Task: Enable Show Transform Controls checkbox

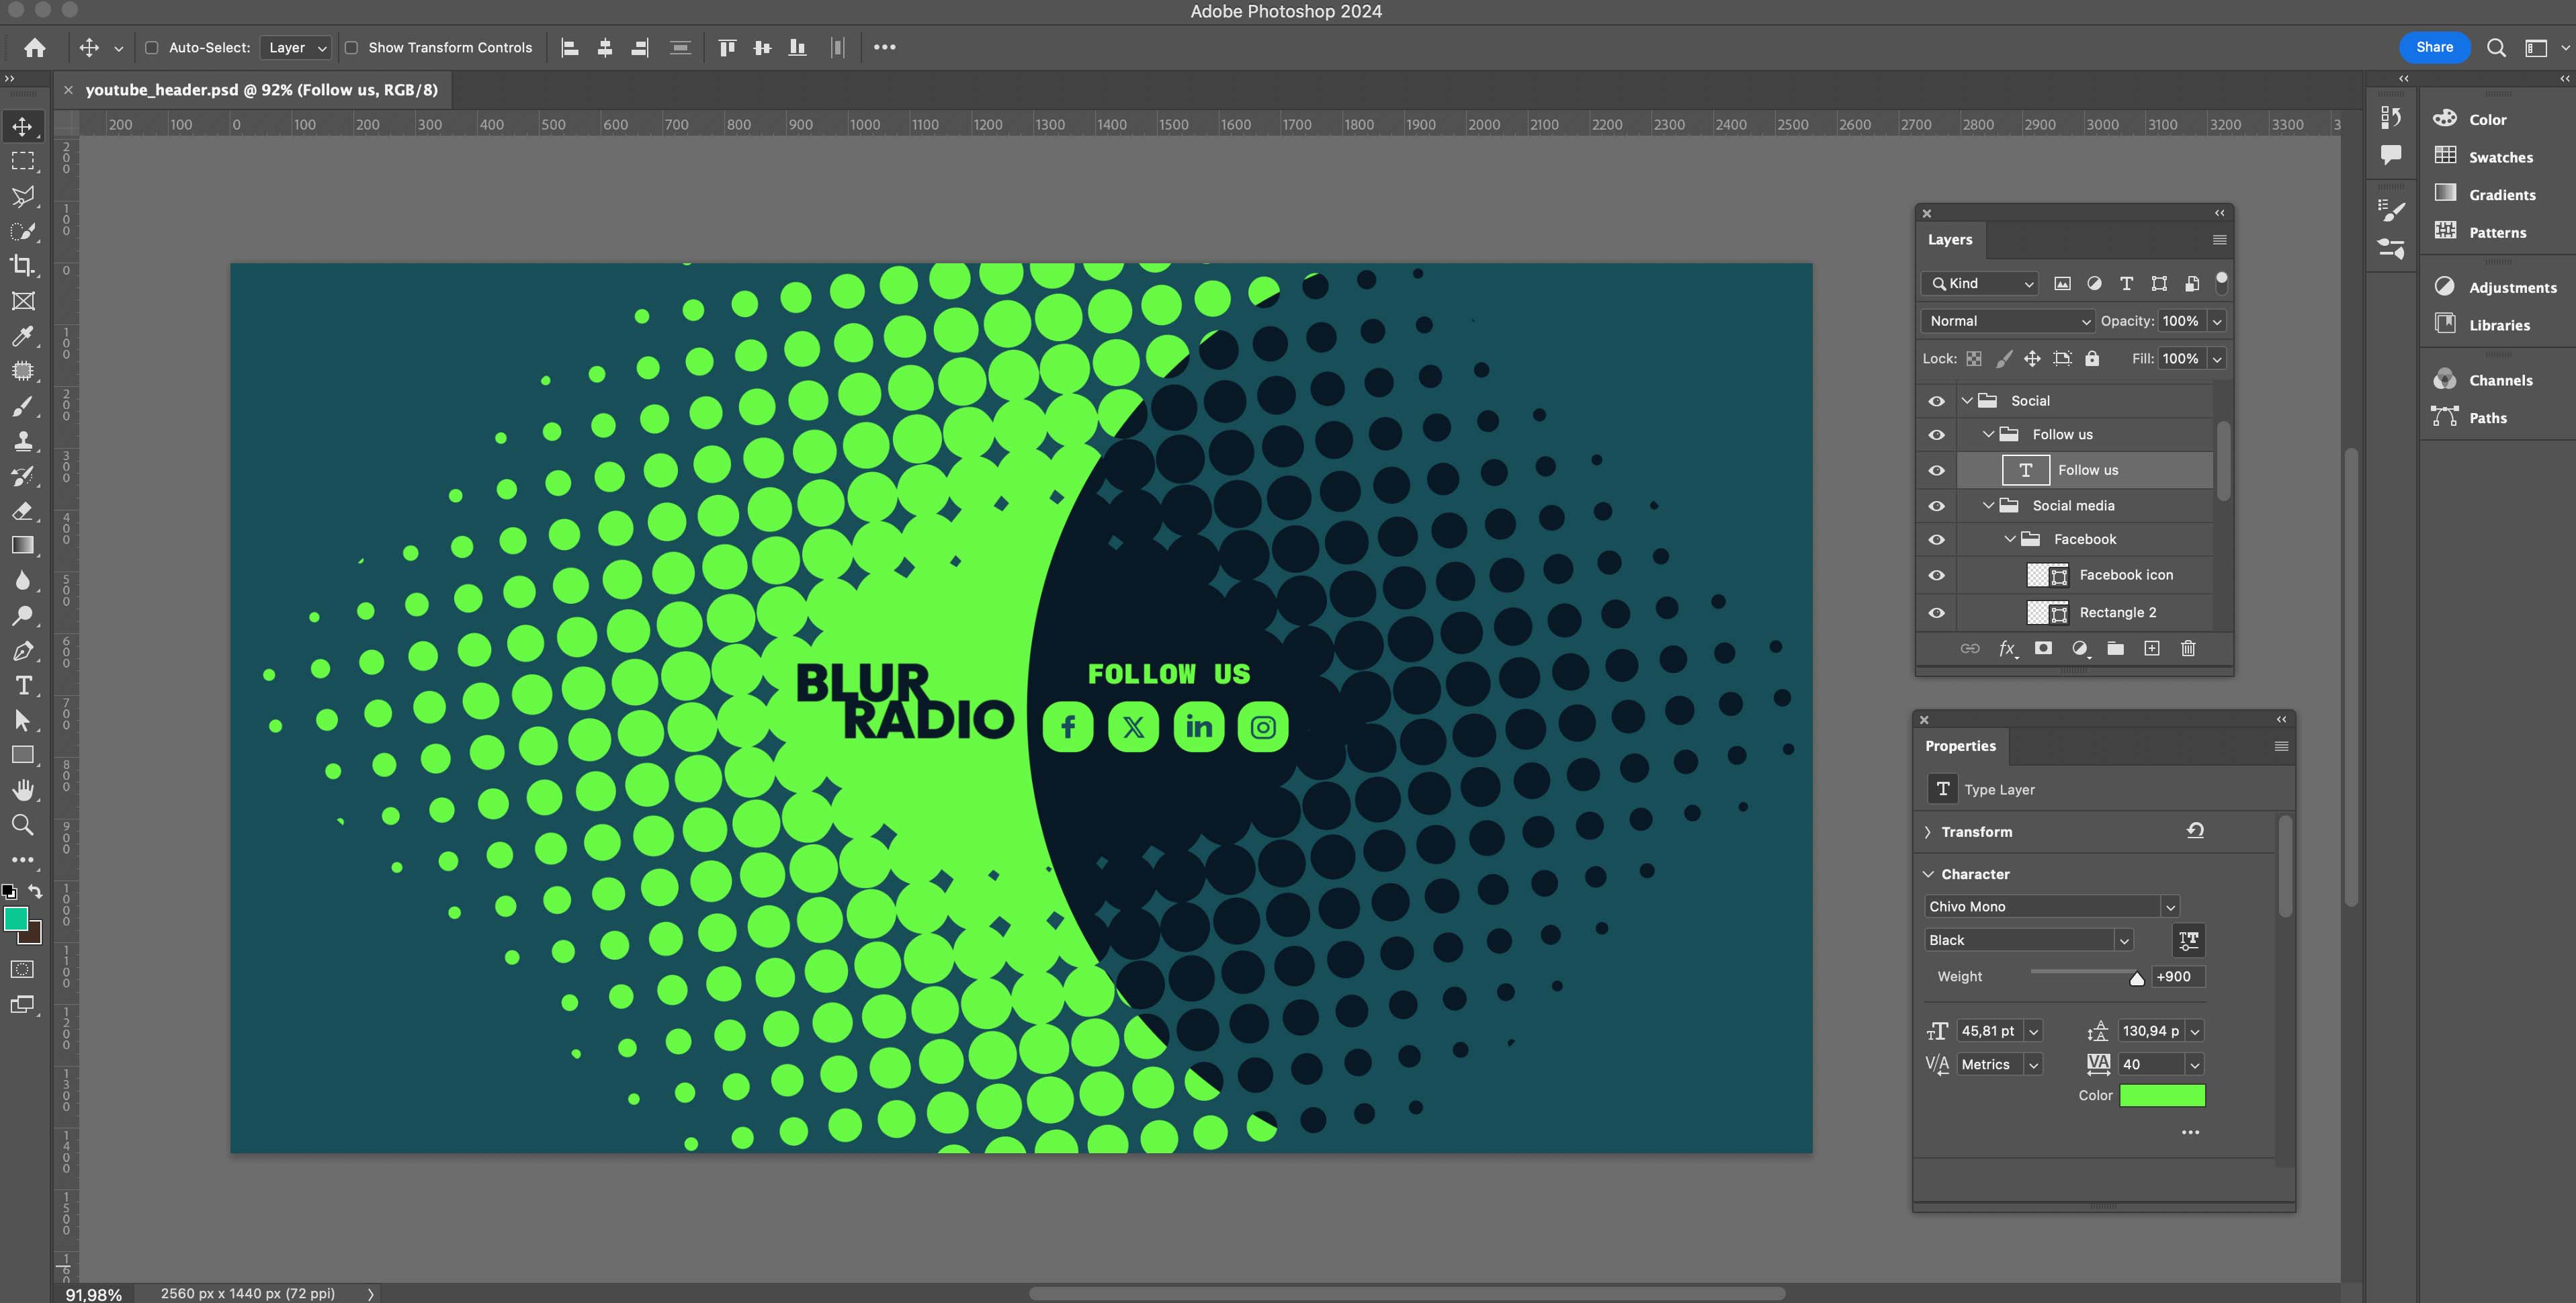Action: click(x=352, y=47)
